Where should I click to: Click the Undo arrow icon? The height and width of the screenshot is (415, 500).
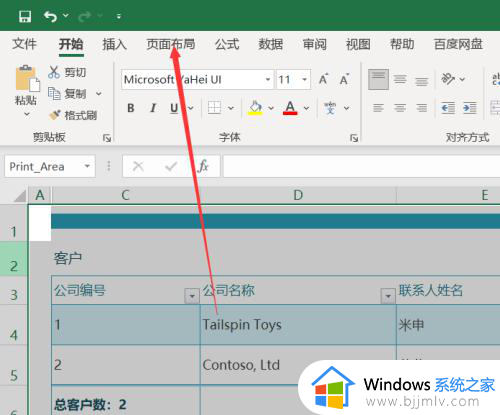click(50, 16)
